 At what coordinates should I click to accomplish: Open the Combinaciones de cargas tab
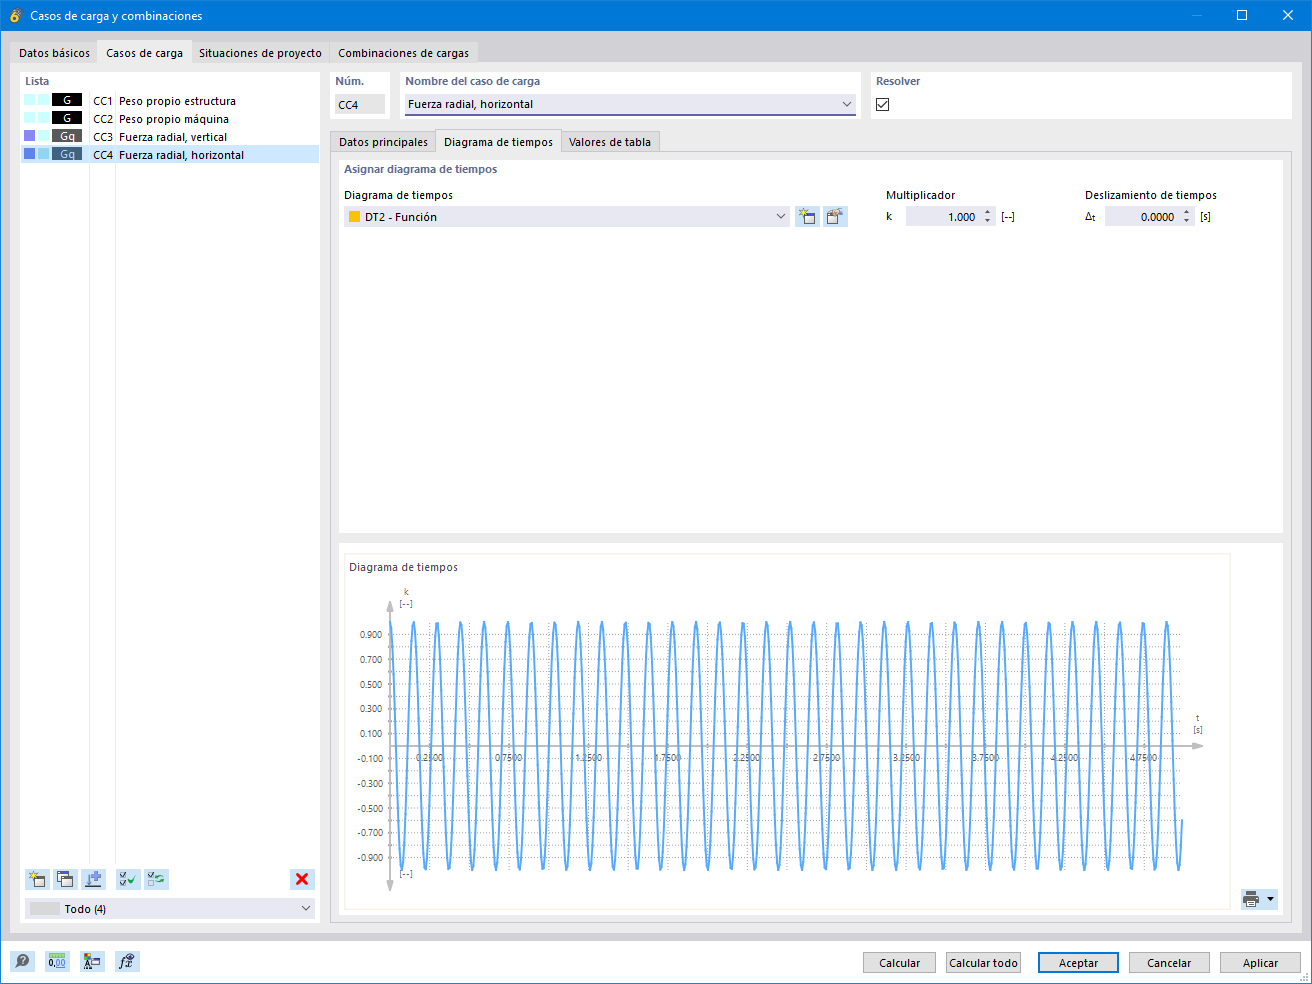pyautogui.click(x=403, y=53)
